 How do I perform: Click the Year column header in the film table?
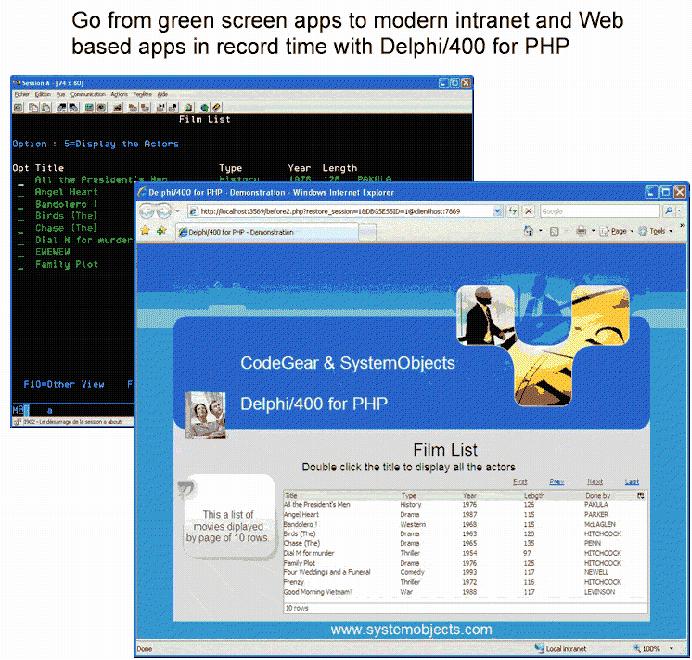click(470, 496)
